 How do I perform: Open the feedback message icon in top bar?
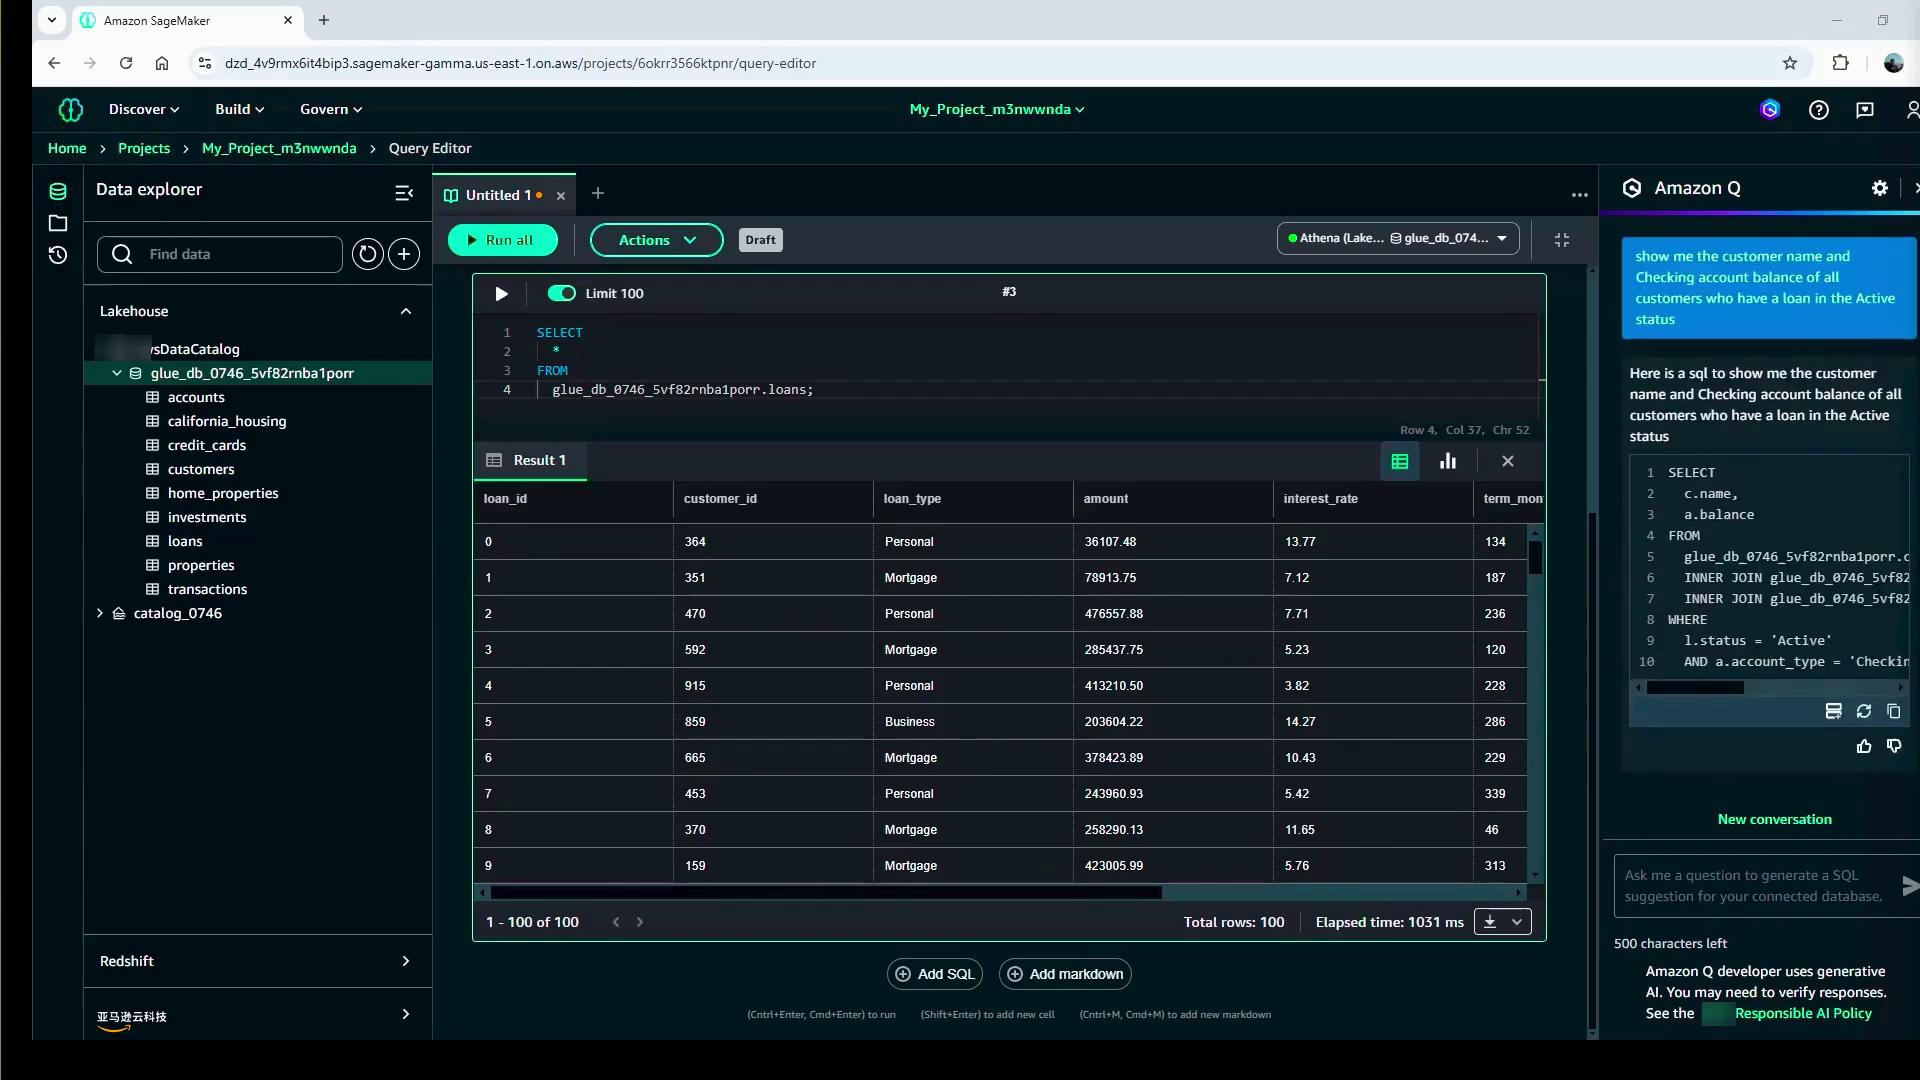1865,110
